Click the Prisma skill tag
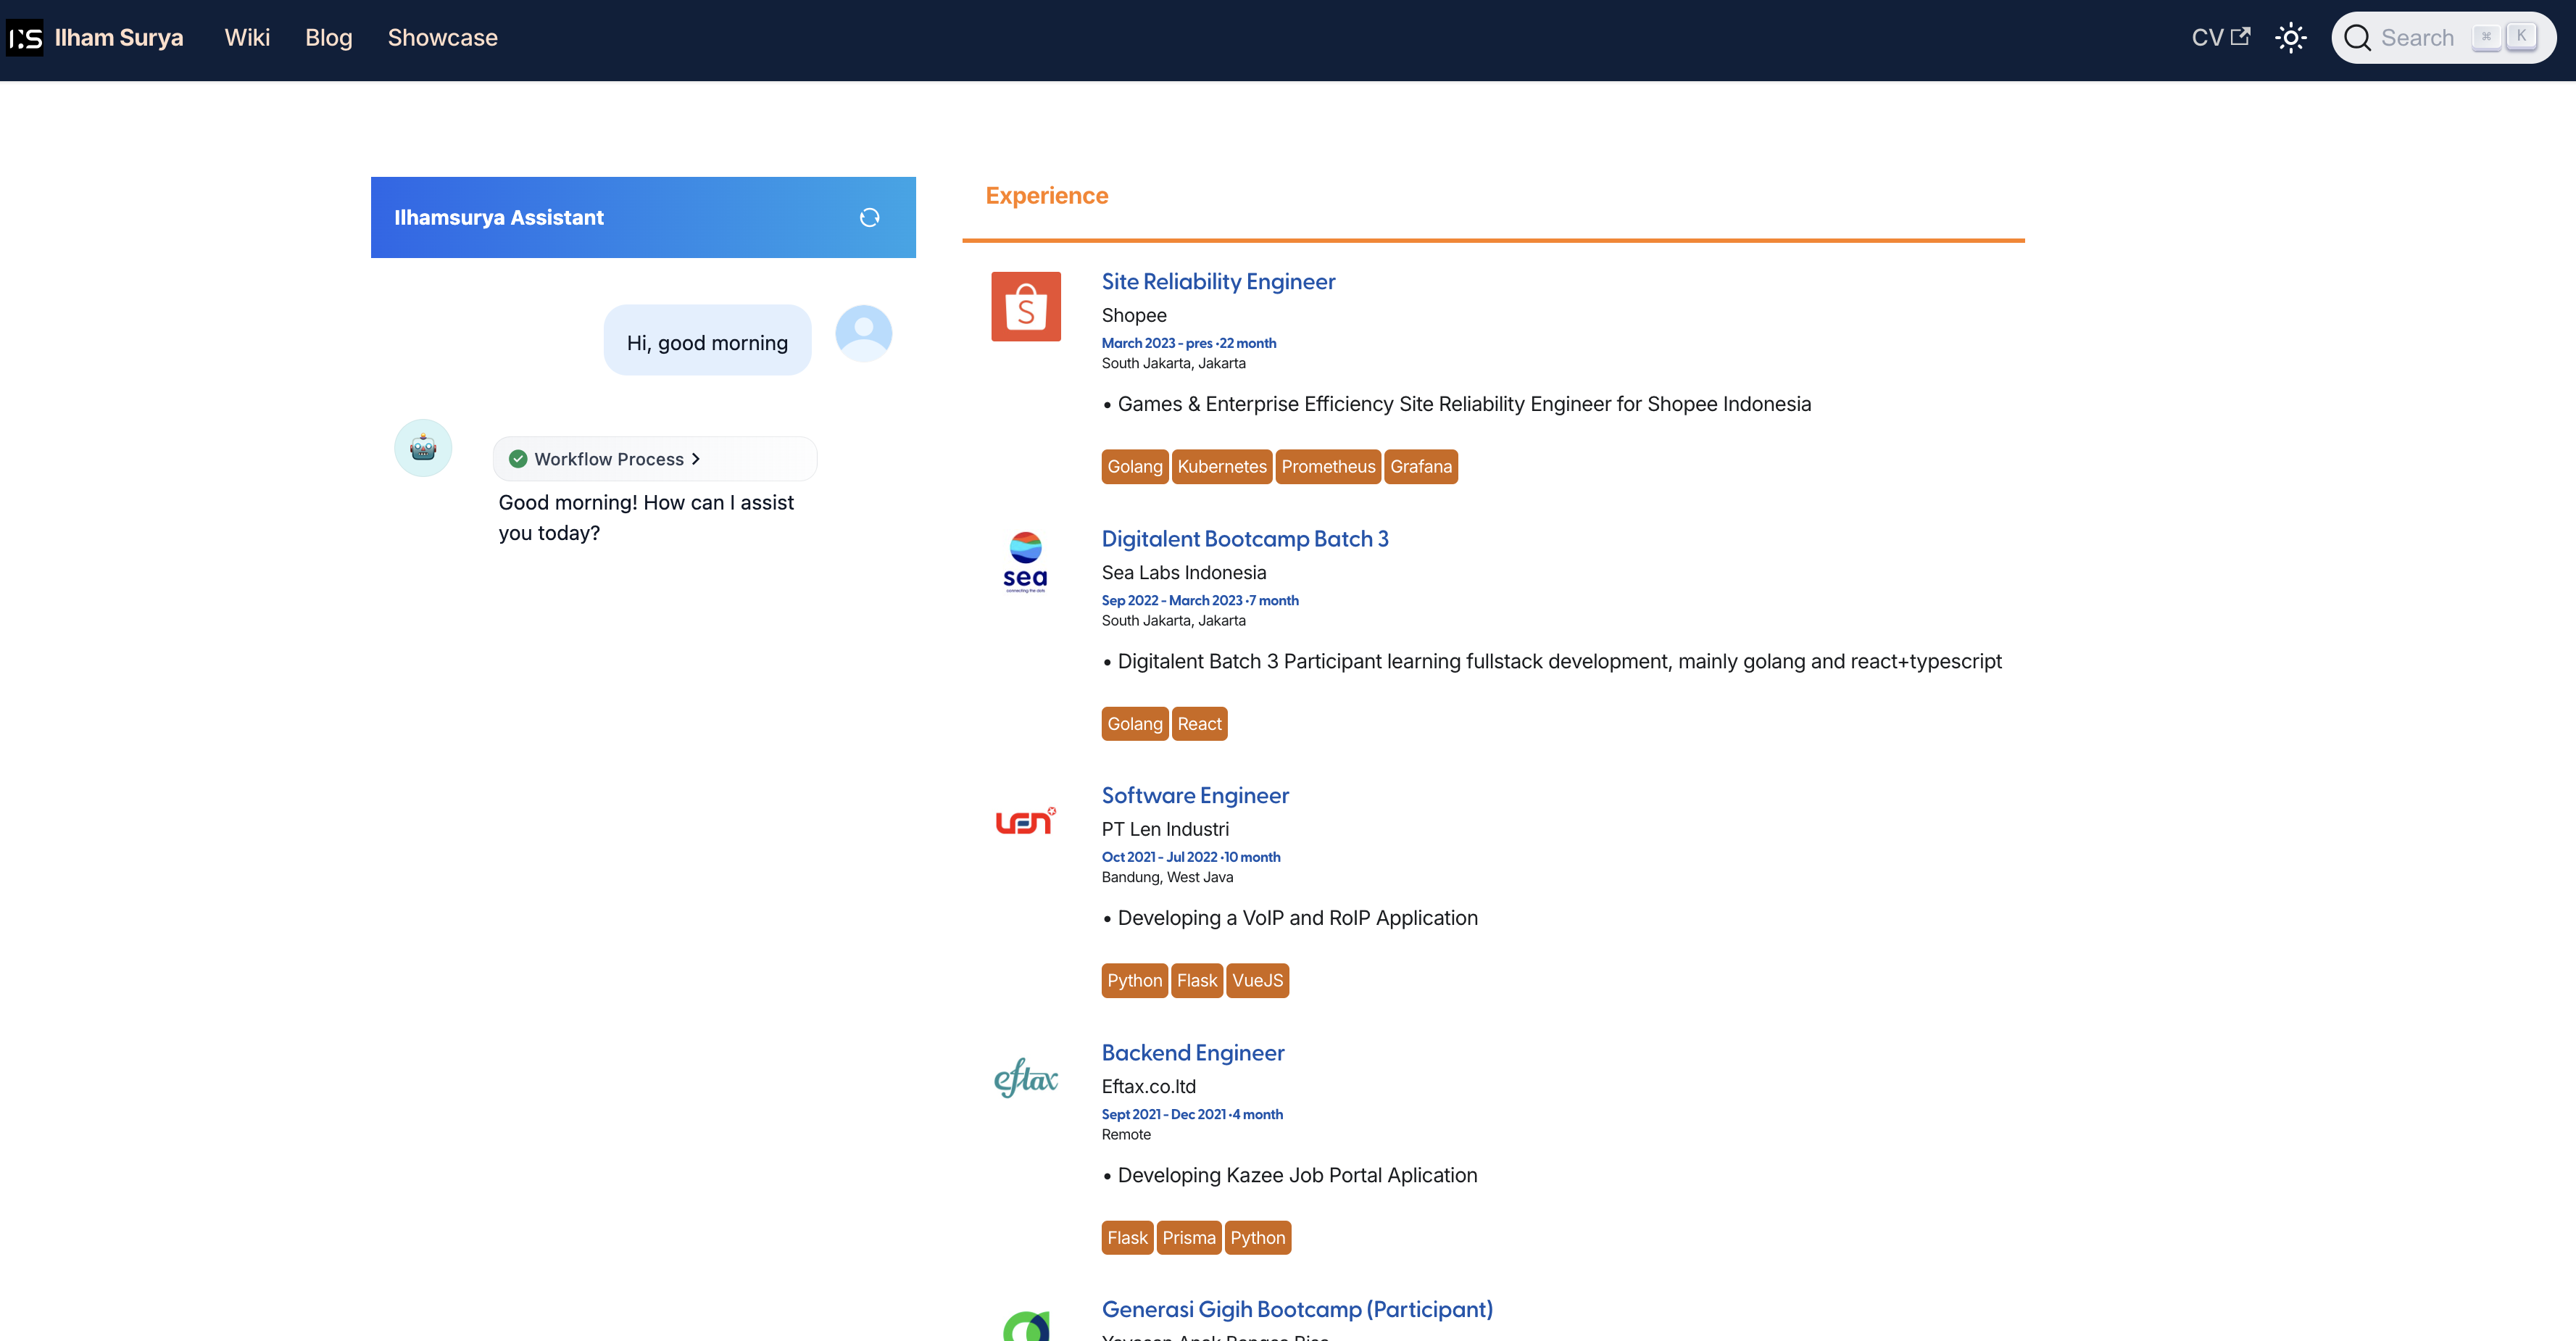 tap(1189, 1238)
